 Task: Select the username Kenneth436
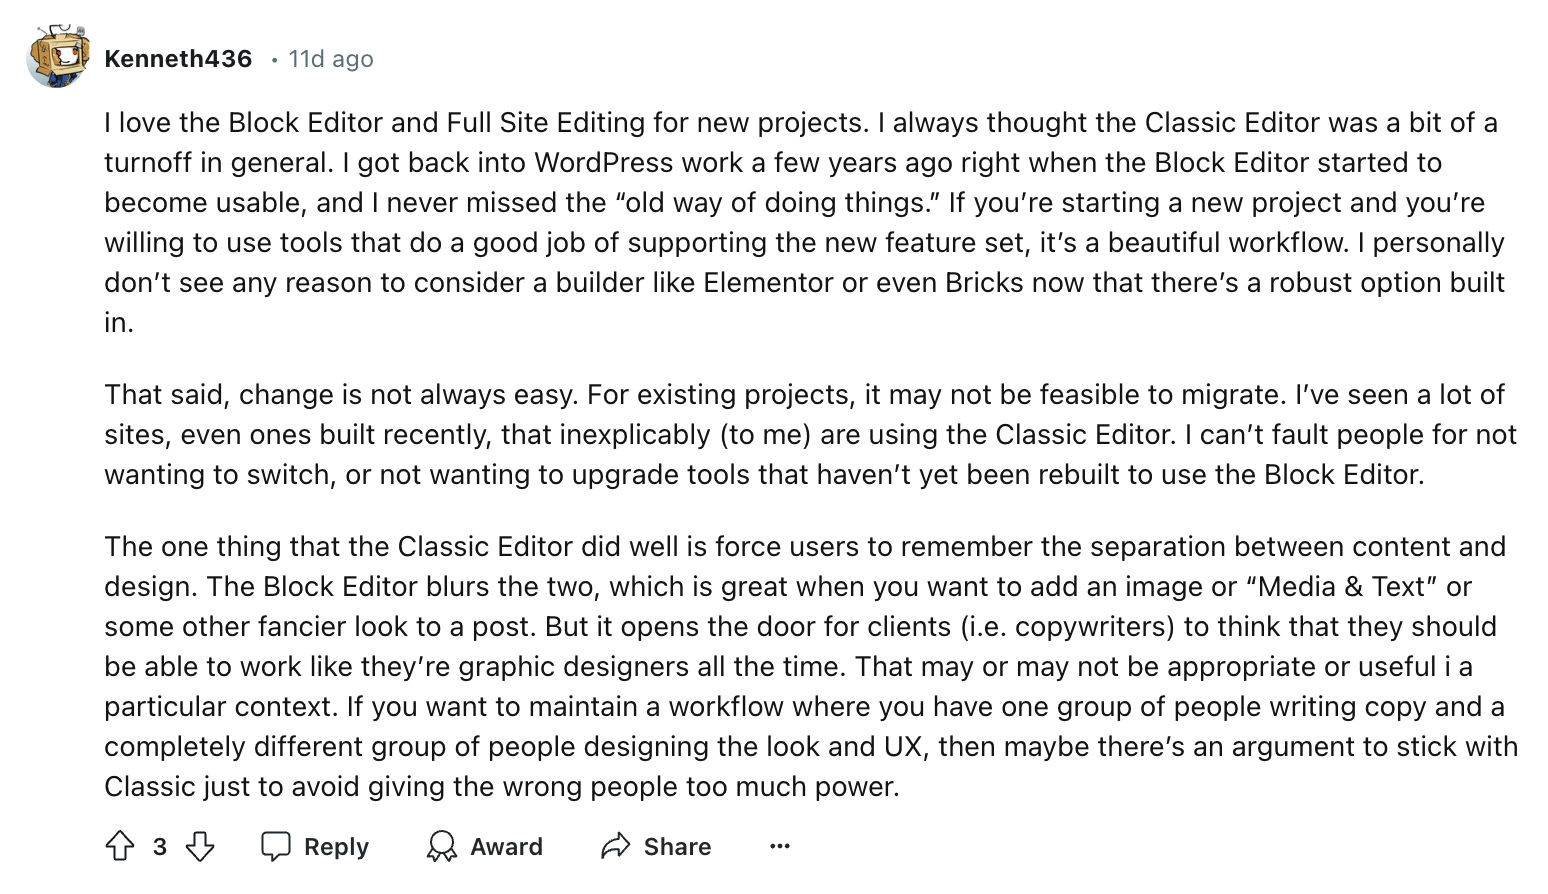click(x=177, y=58)
